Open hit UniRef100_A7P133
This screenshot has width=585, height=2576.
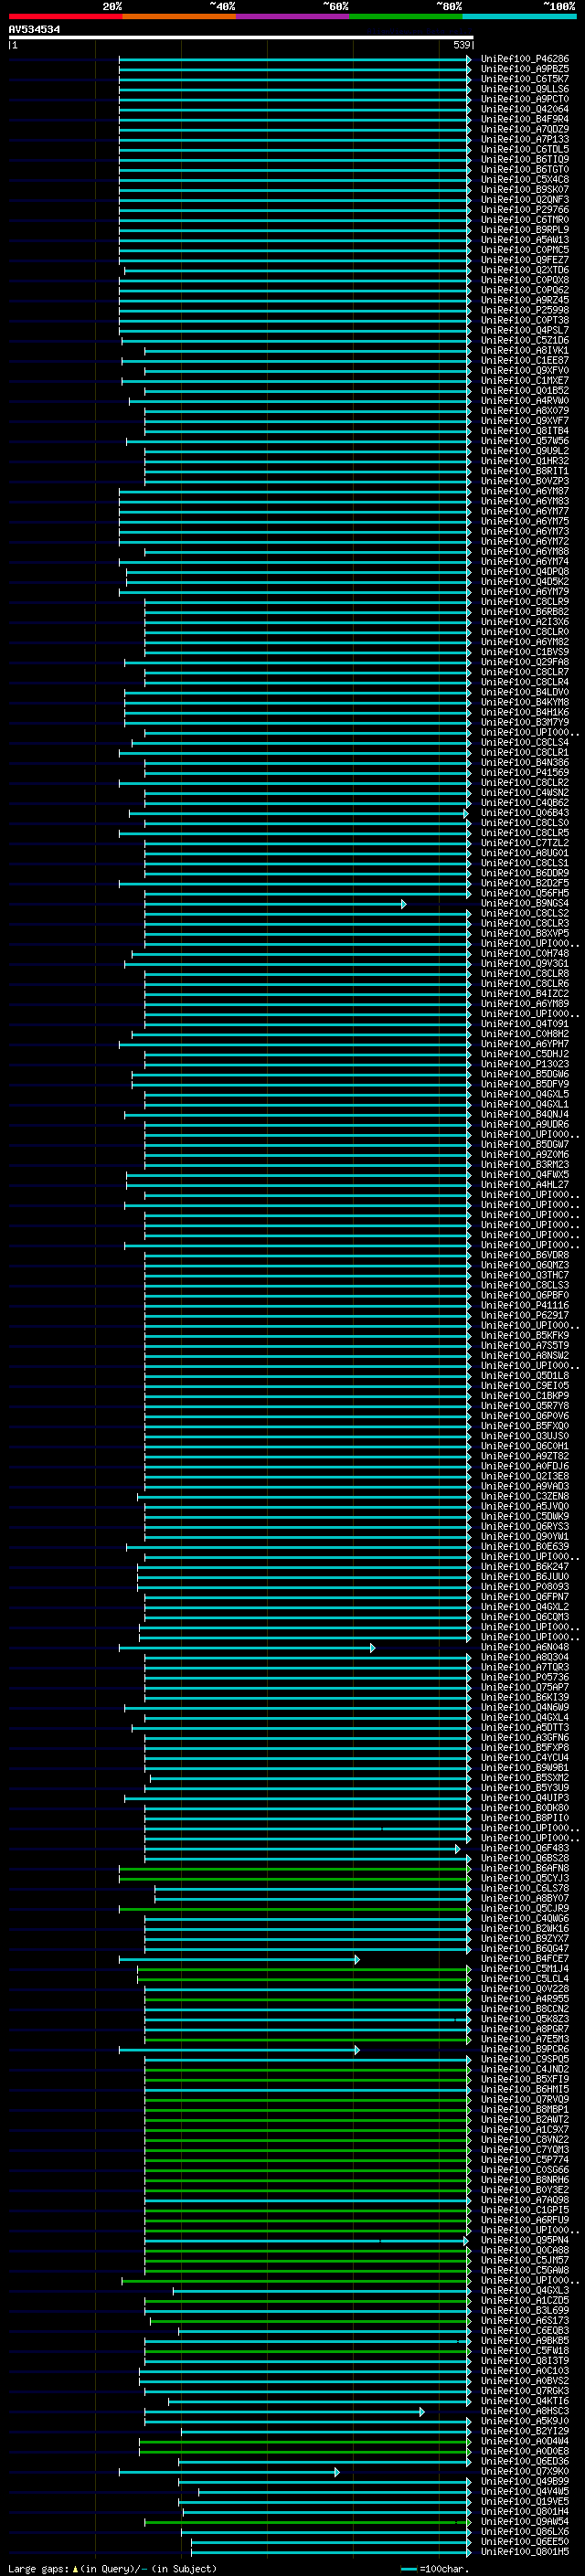(524, 139)
